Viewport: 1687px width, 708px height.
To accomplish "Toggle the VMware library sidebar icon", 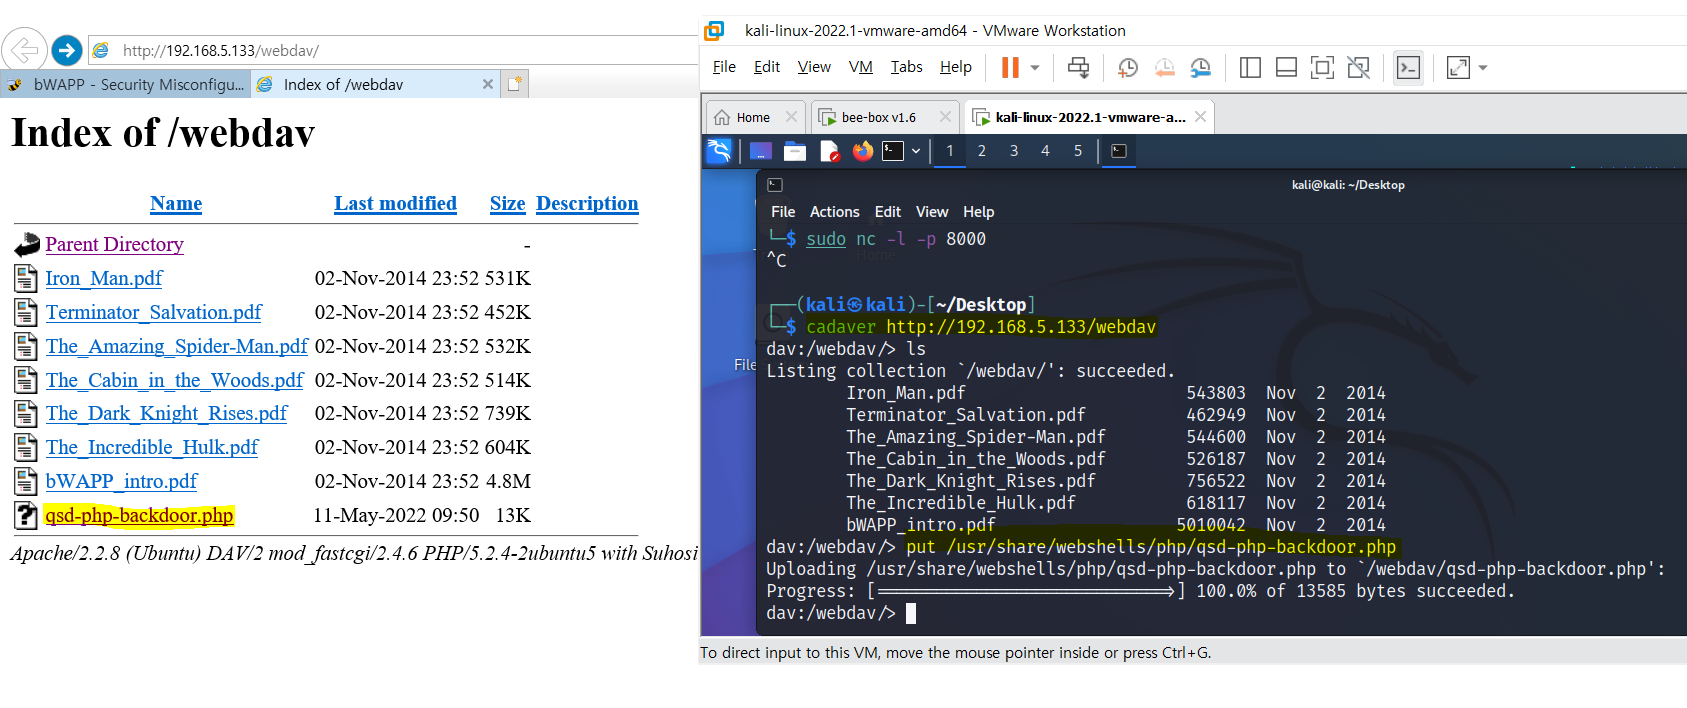I will [1250, 67].
